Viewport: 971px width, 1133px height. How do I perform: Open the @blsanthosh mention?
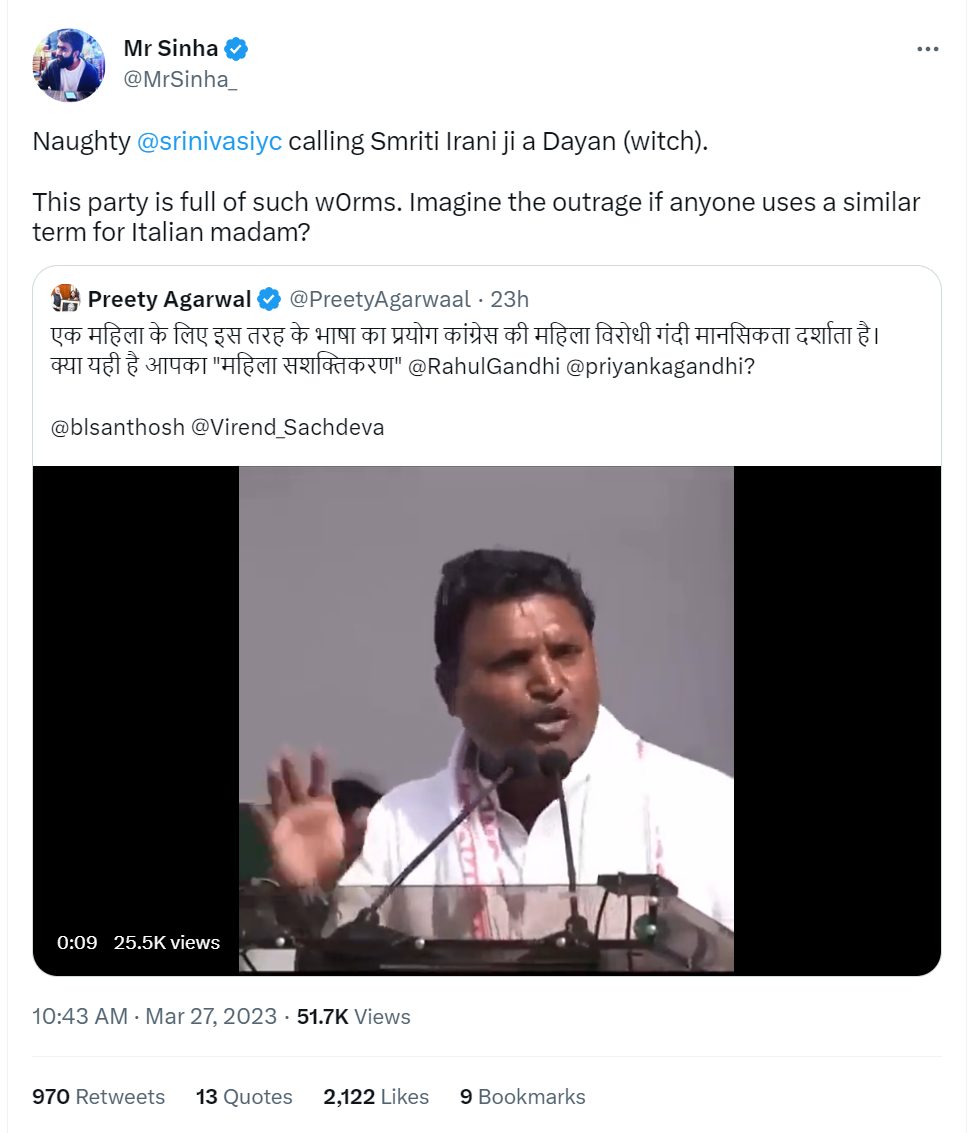point(118,427)
